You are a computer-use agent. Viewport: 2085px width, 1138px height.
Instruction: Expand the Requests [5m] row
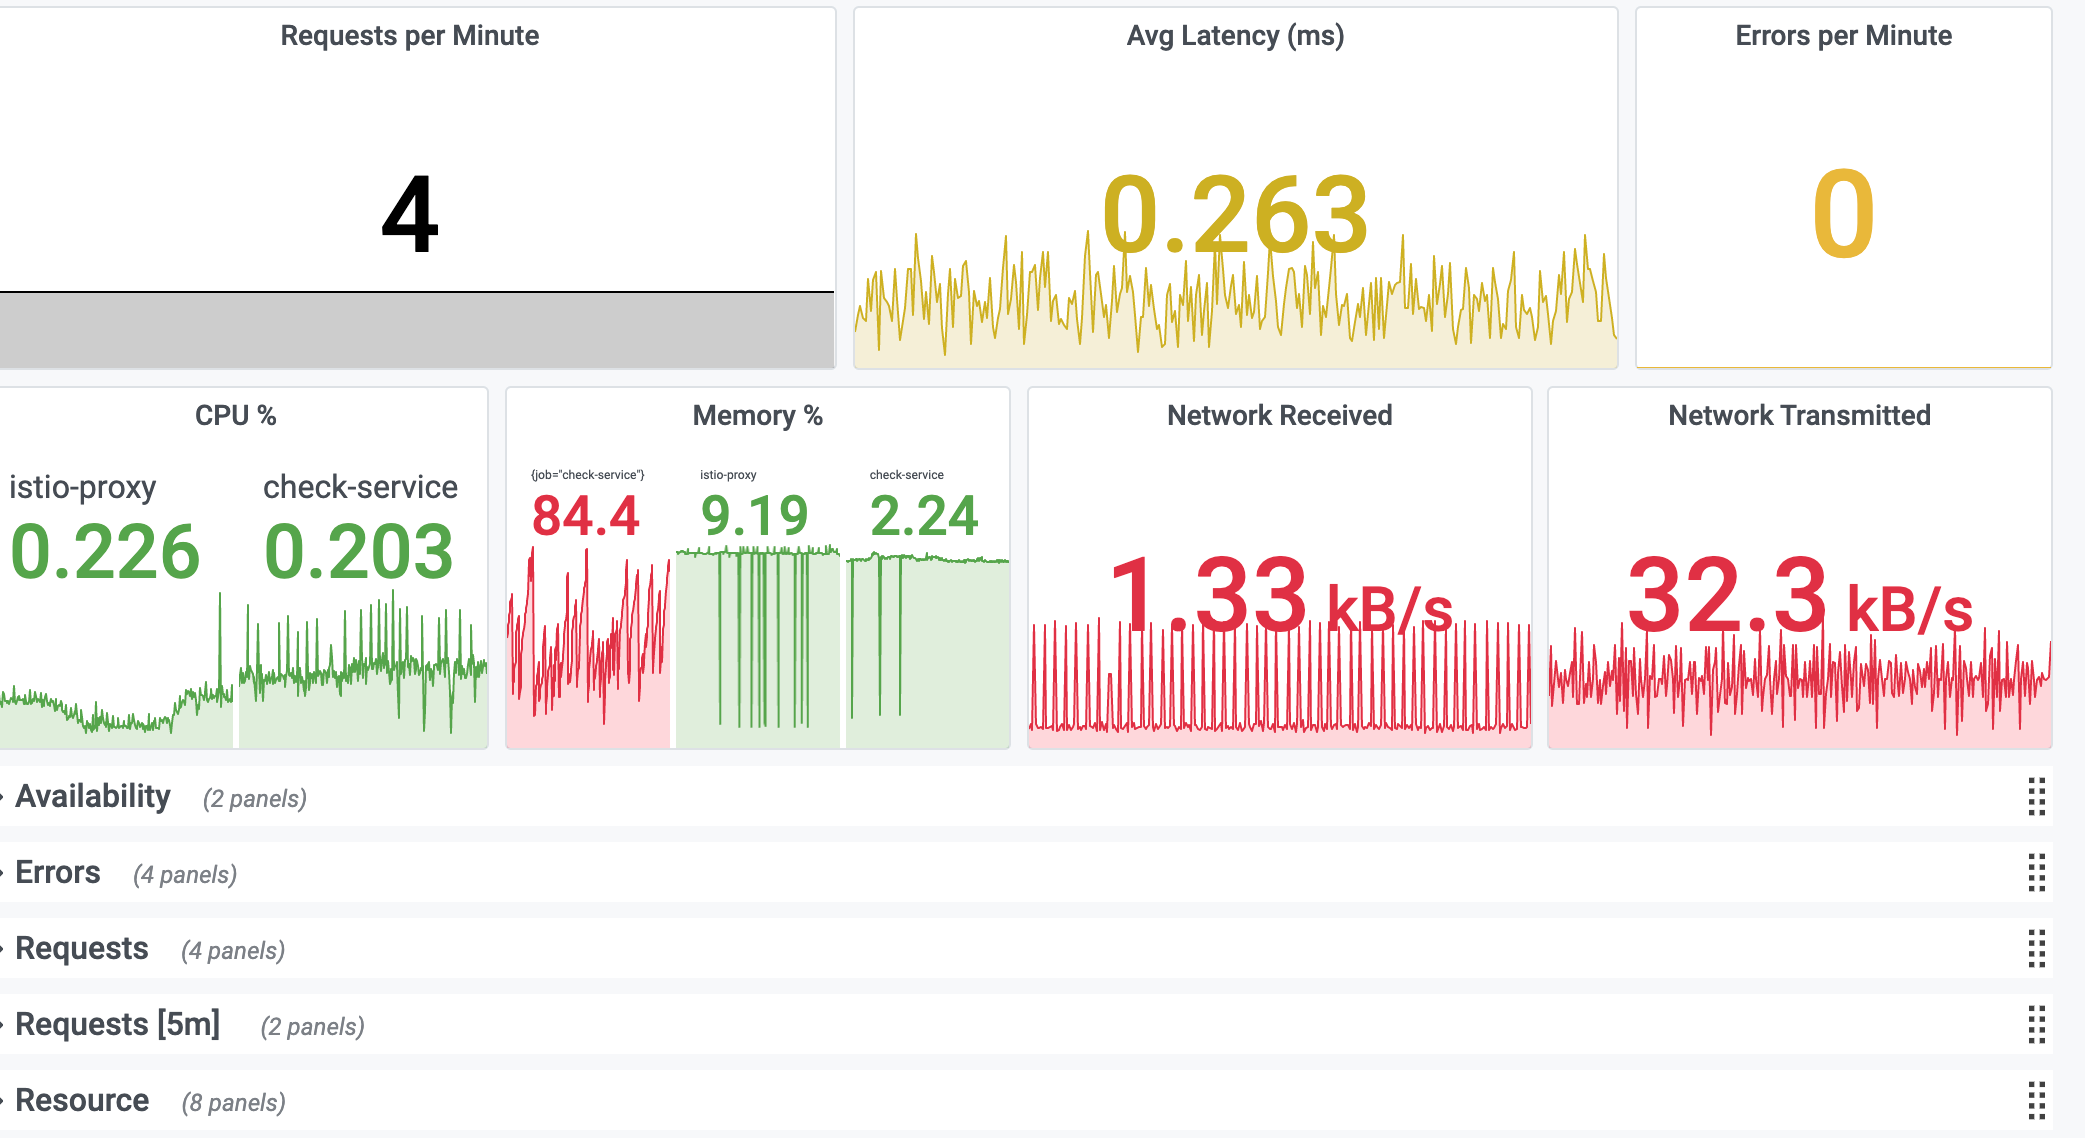[117, 1025]
